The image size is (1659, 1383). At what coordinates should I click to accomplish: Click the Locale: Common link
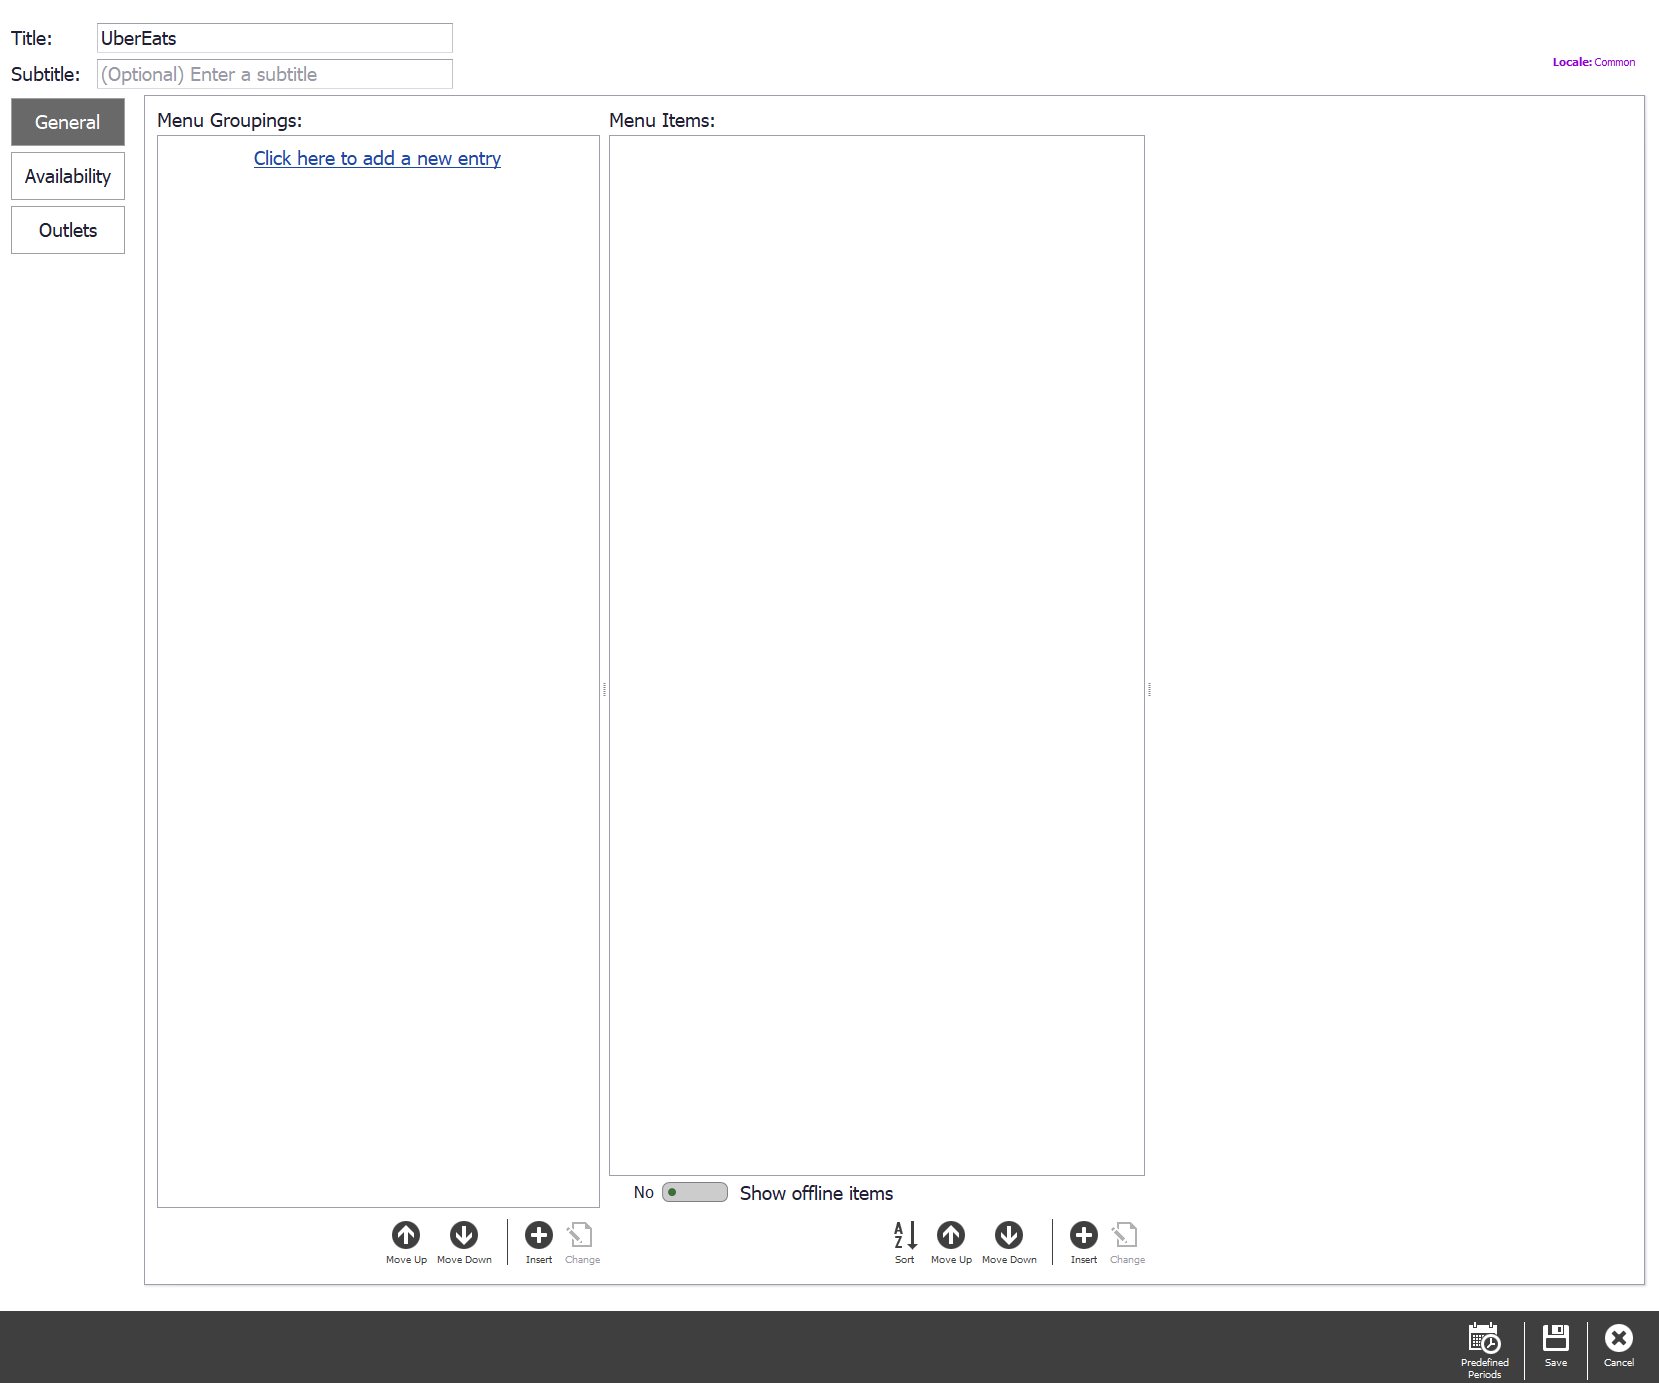[x=1594, y=62]
